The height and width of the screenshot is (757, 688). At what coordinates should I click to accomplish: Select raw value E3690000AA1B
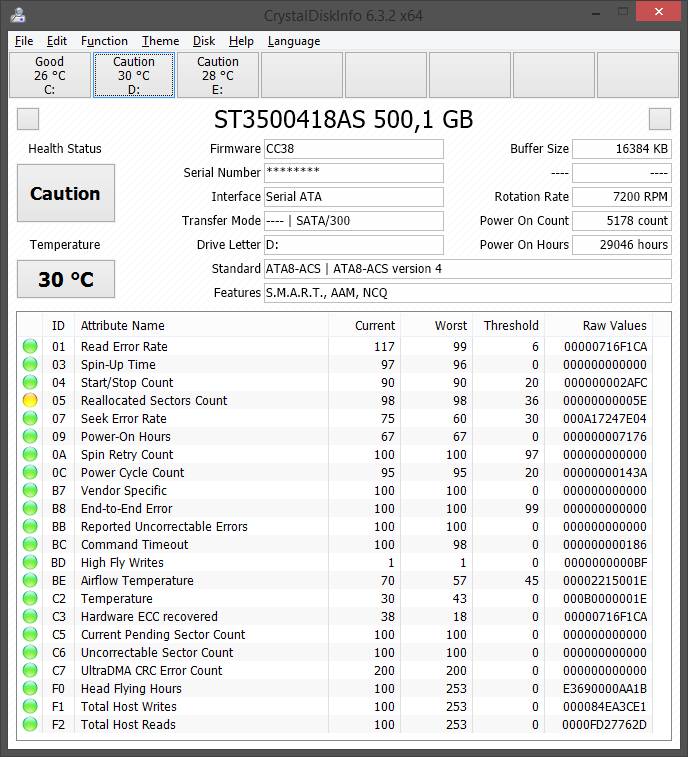(x=605, y=688)
